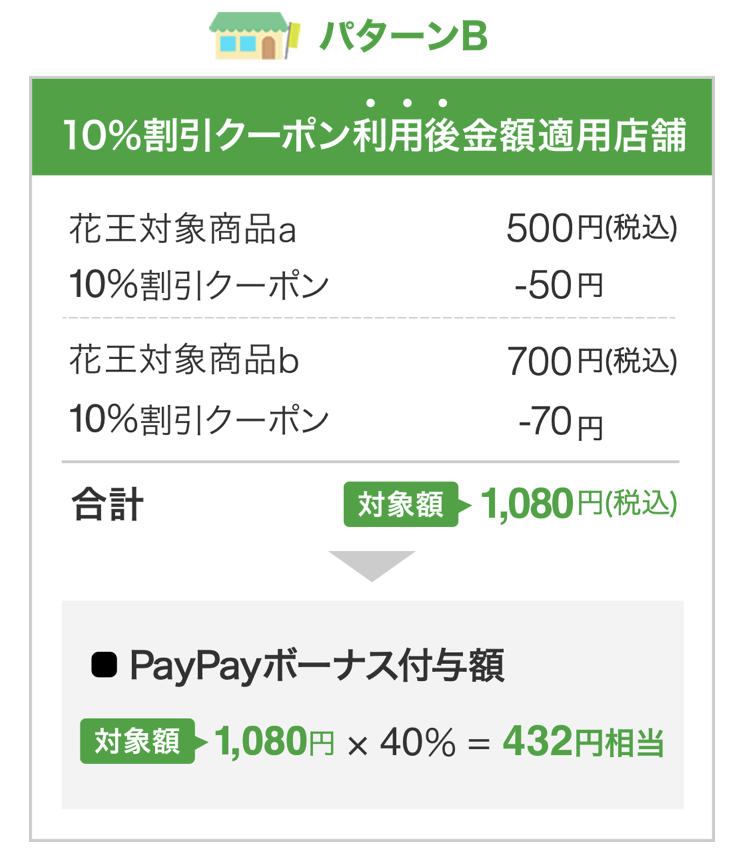Viewport: 747px width, 863px height.
Task: Click the × 40% multiplier text
Action: coord(402,742)
